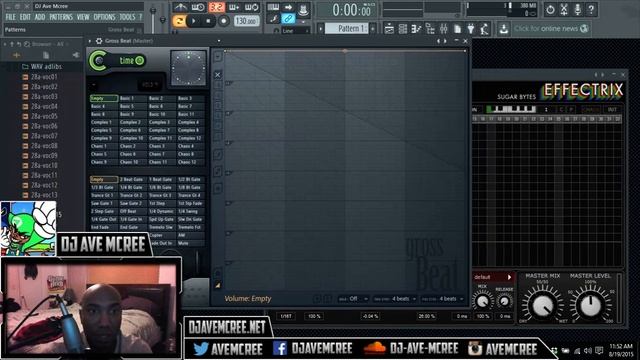Open Gross Beat plugin options gear

[99, 41]
